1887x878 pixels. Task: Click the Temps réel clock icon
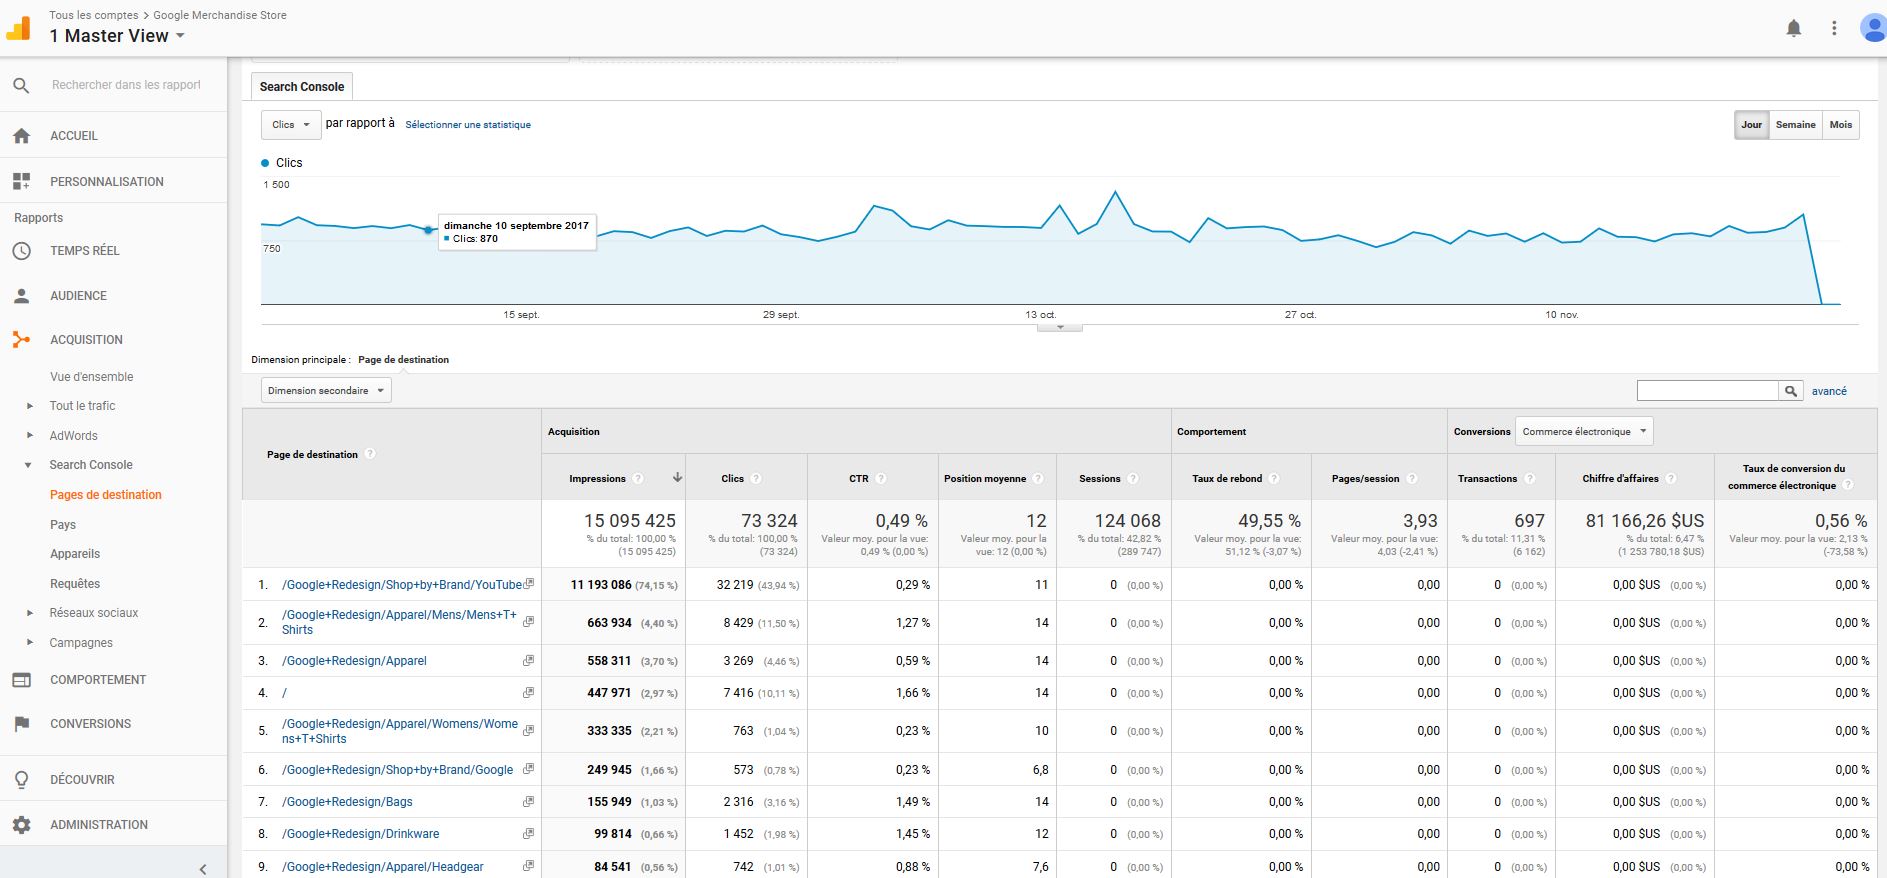(x=21, y=251)
